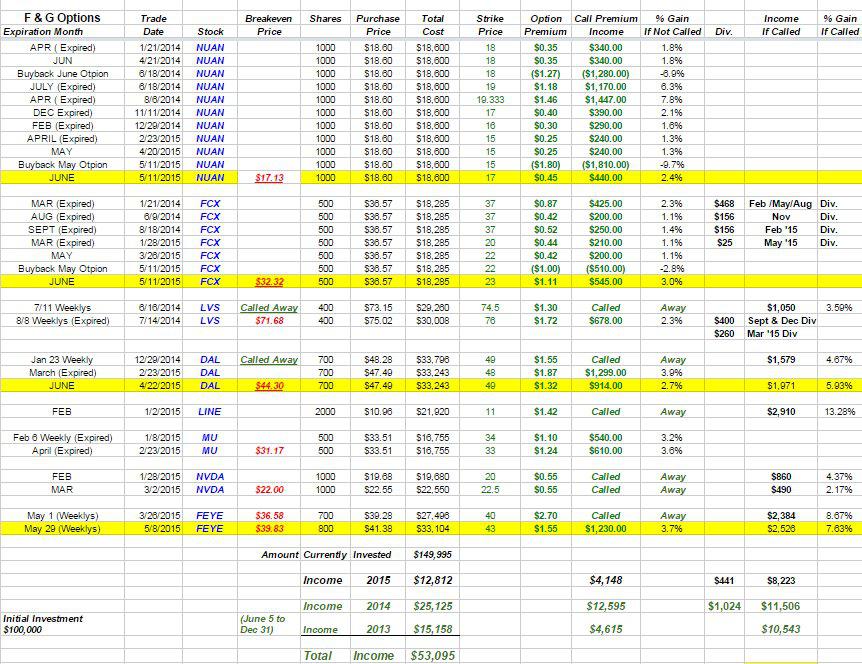
Task: Click the $1,230.00 FEYE premium cell
Action: (x=606, y=528)
